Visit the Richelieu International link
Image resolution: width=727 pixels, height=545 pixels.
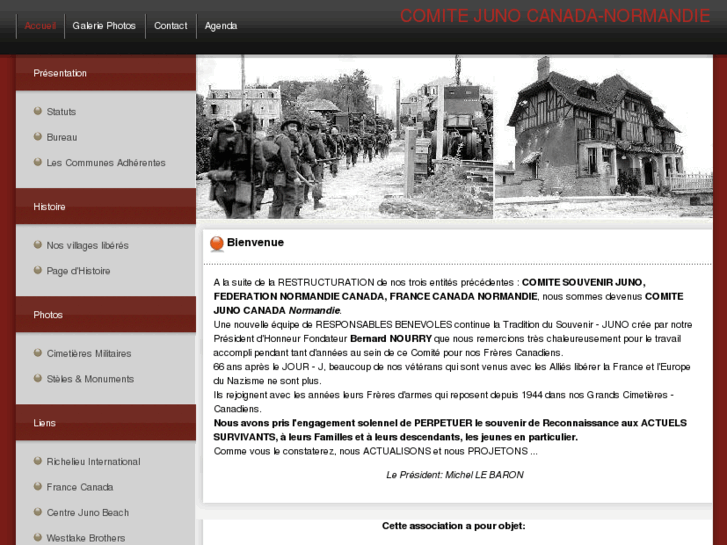[x=93, y=462]
